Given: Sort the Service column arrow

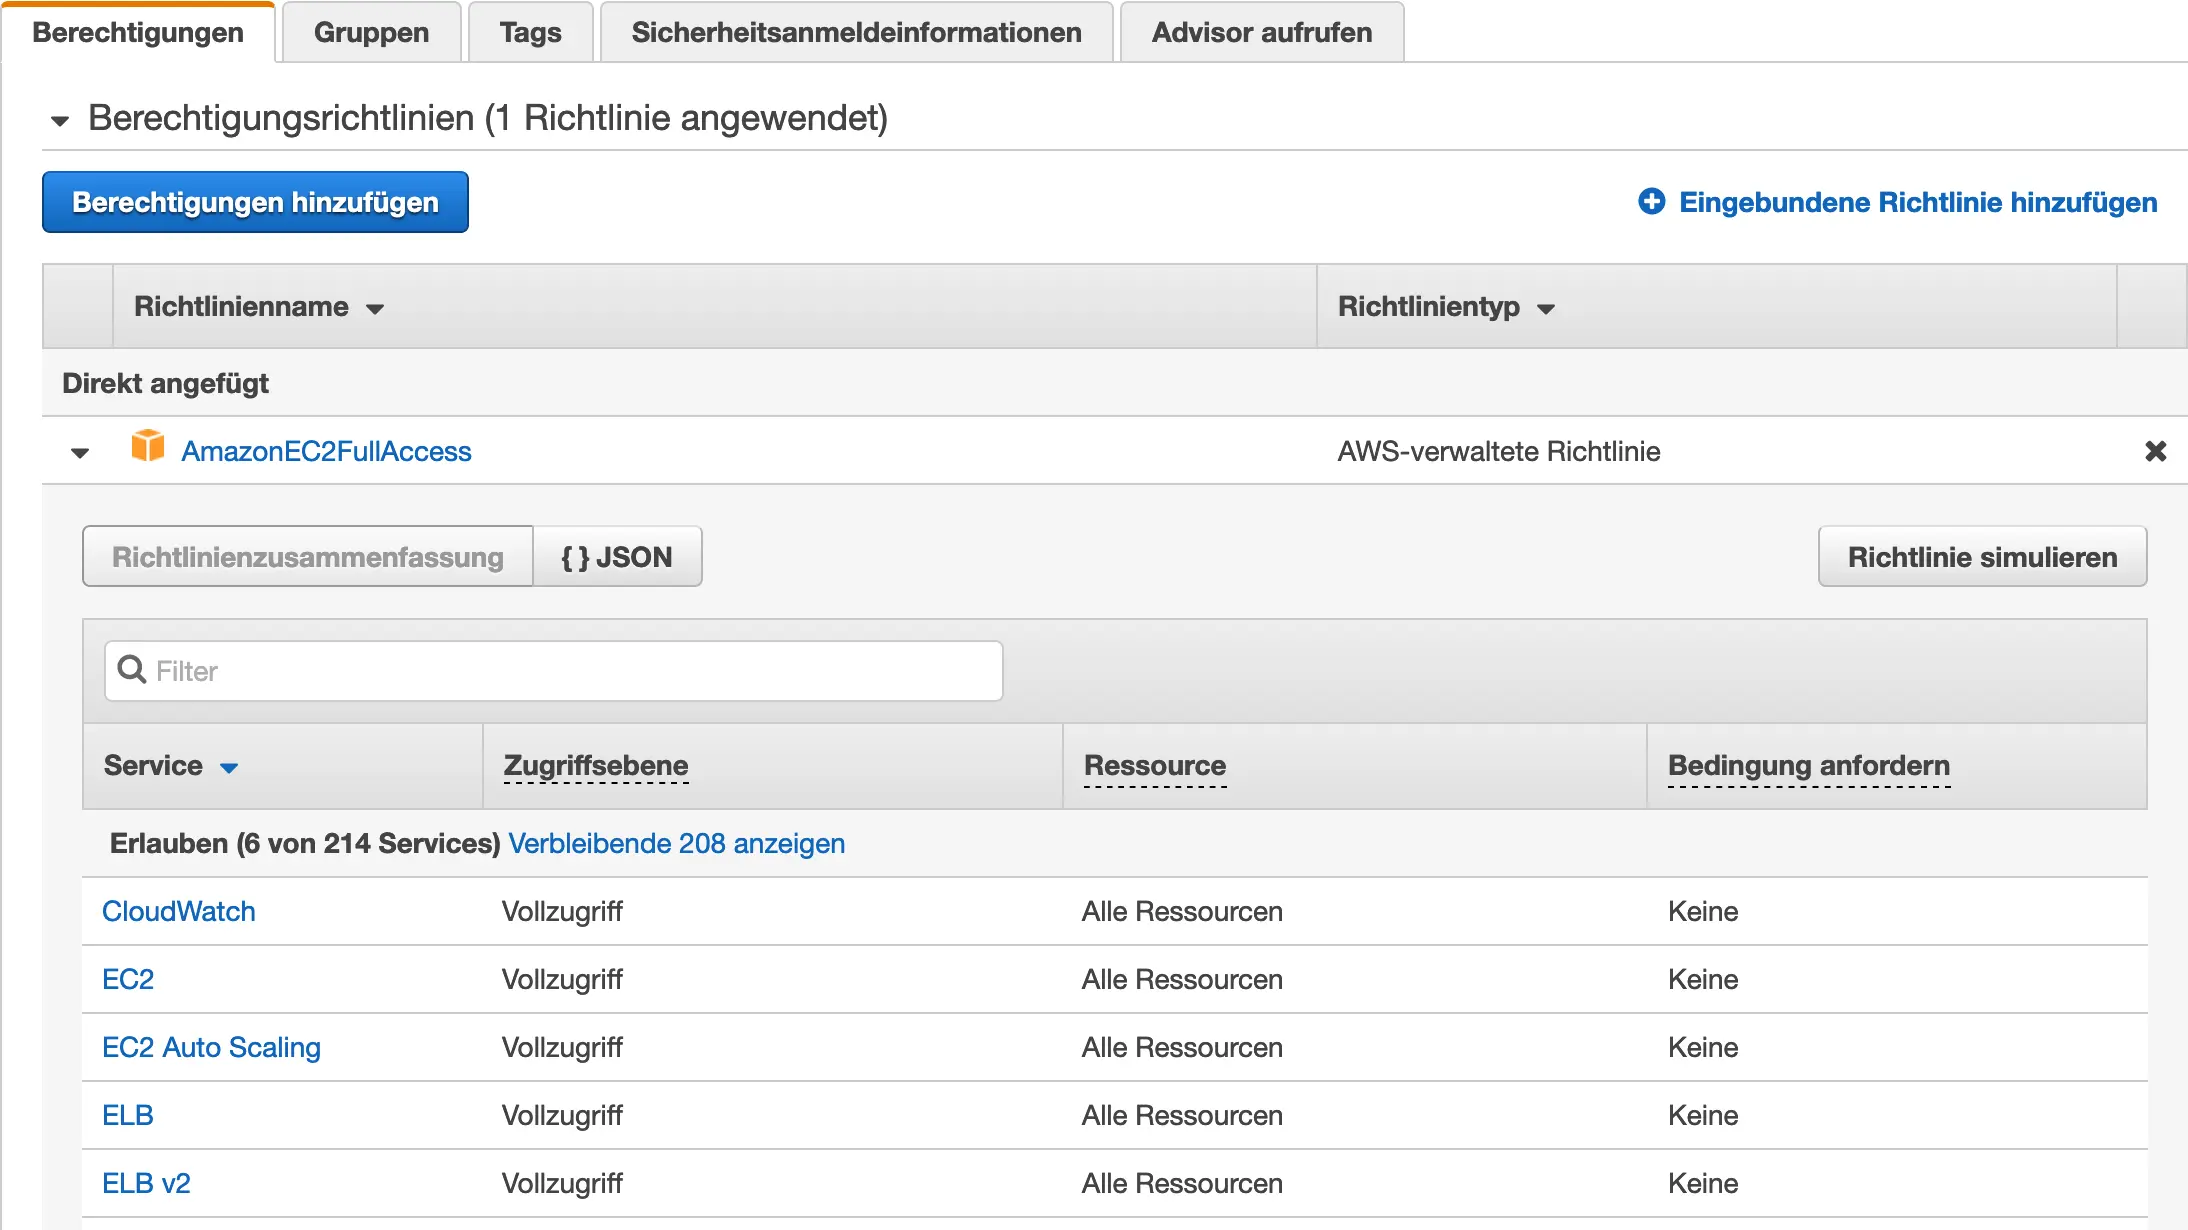Looking at the screenshot, I should coord(229,768).
